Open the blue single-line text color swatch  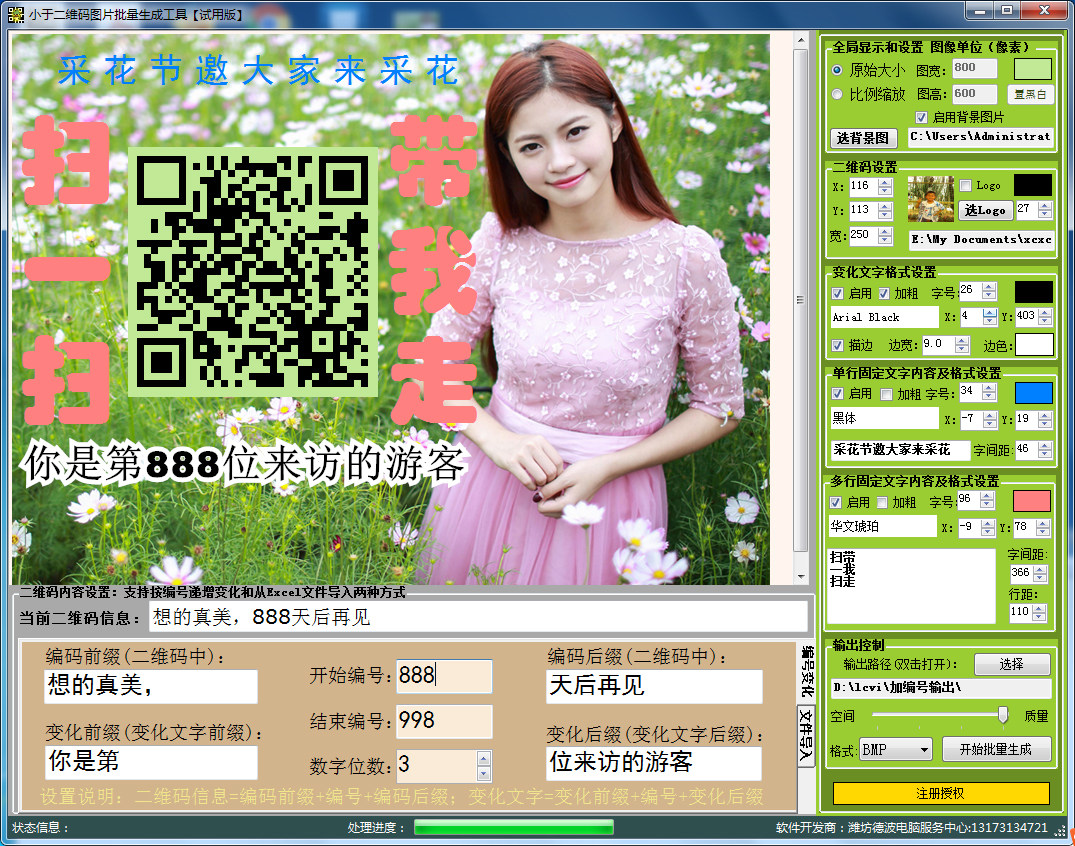tap(1034, 393)
